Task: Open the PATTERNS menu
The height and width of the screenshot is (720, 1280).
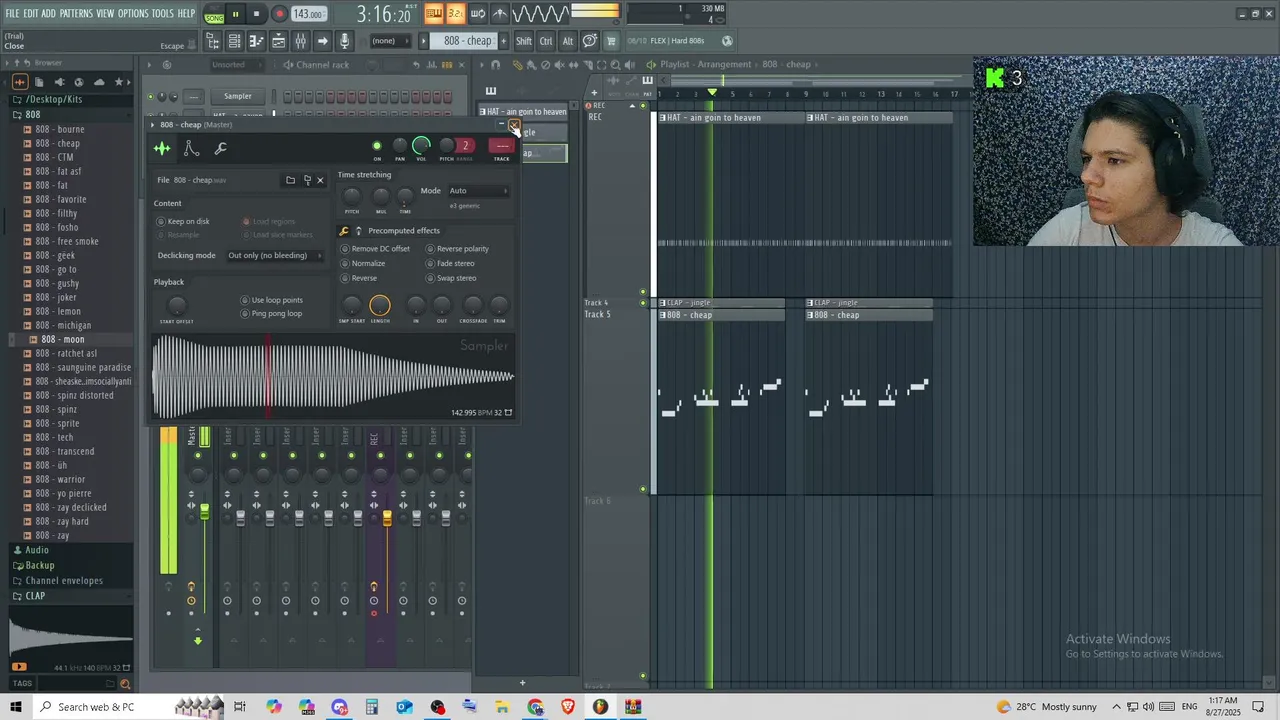Action: pyautogui.click(x=76, y=14)
